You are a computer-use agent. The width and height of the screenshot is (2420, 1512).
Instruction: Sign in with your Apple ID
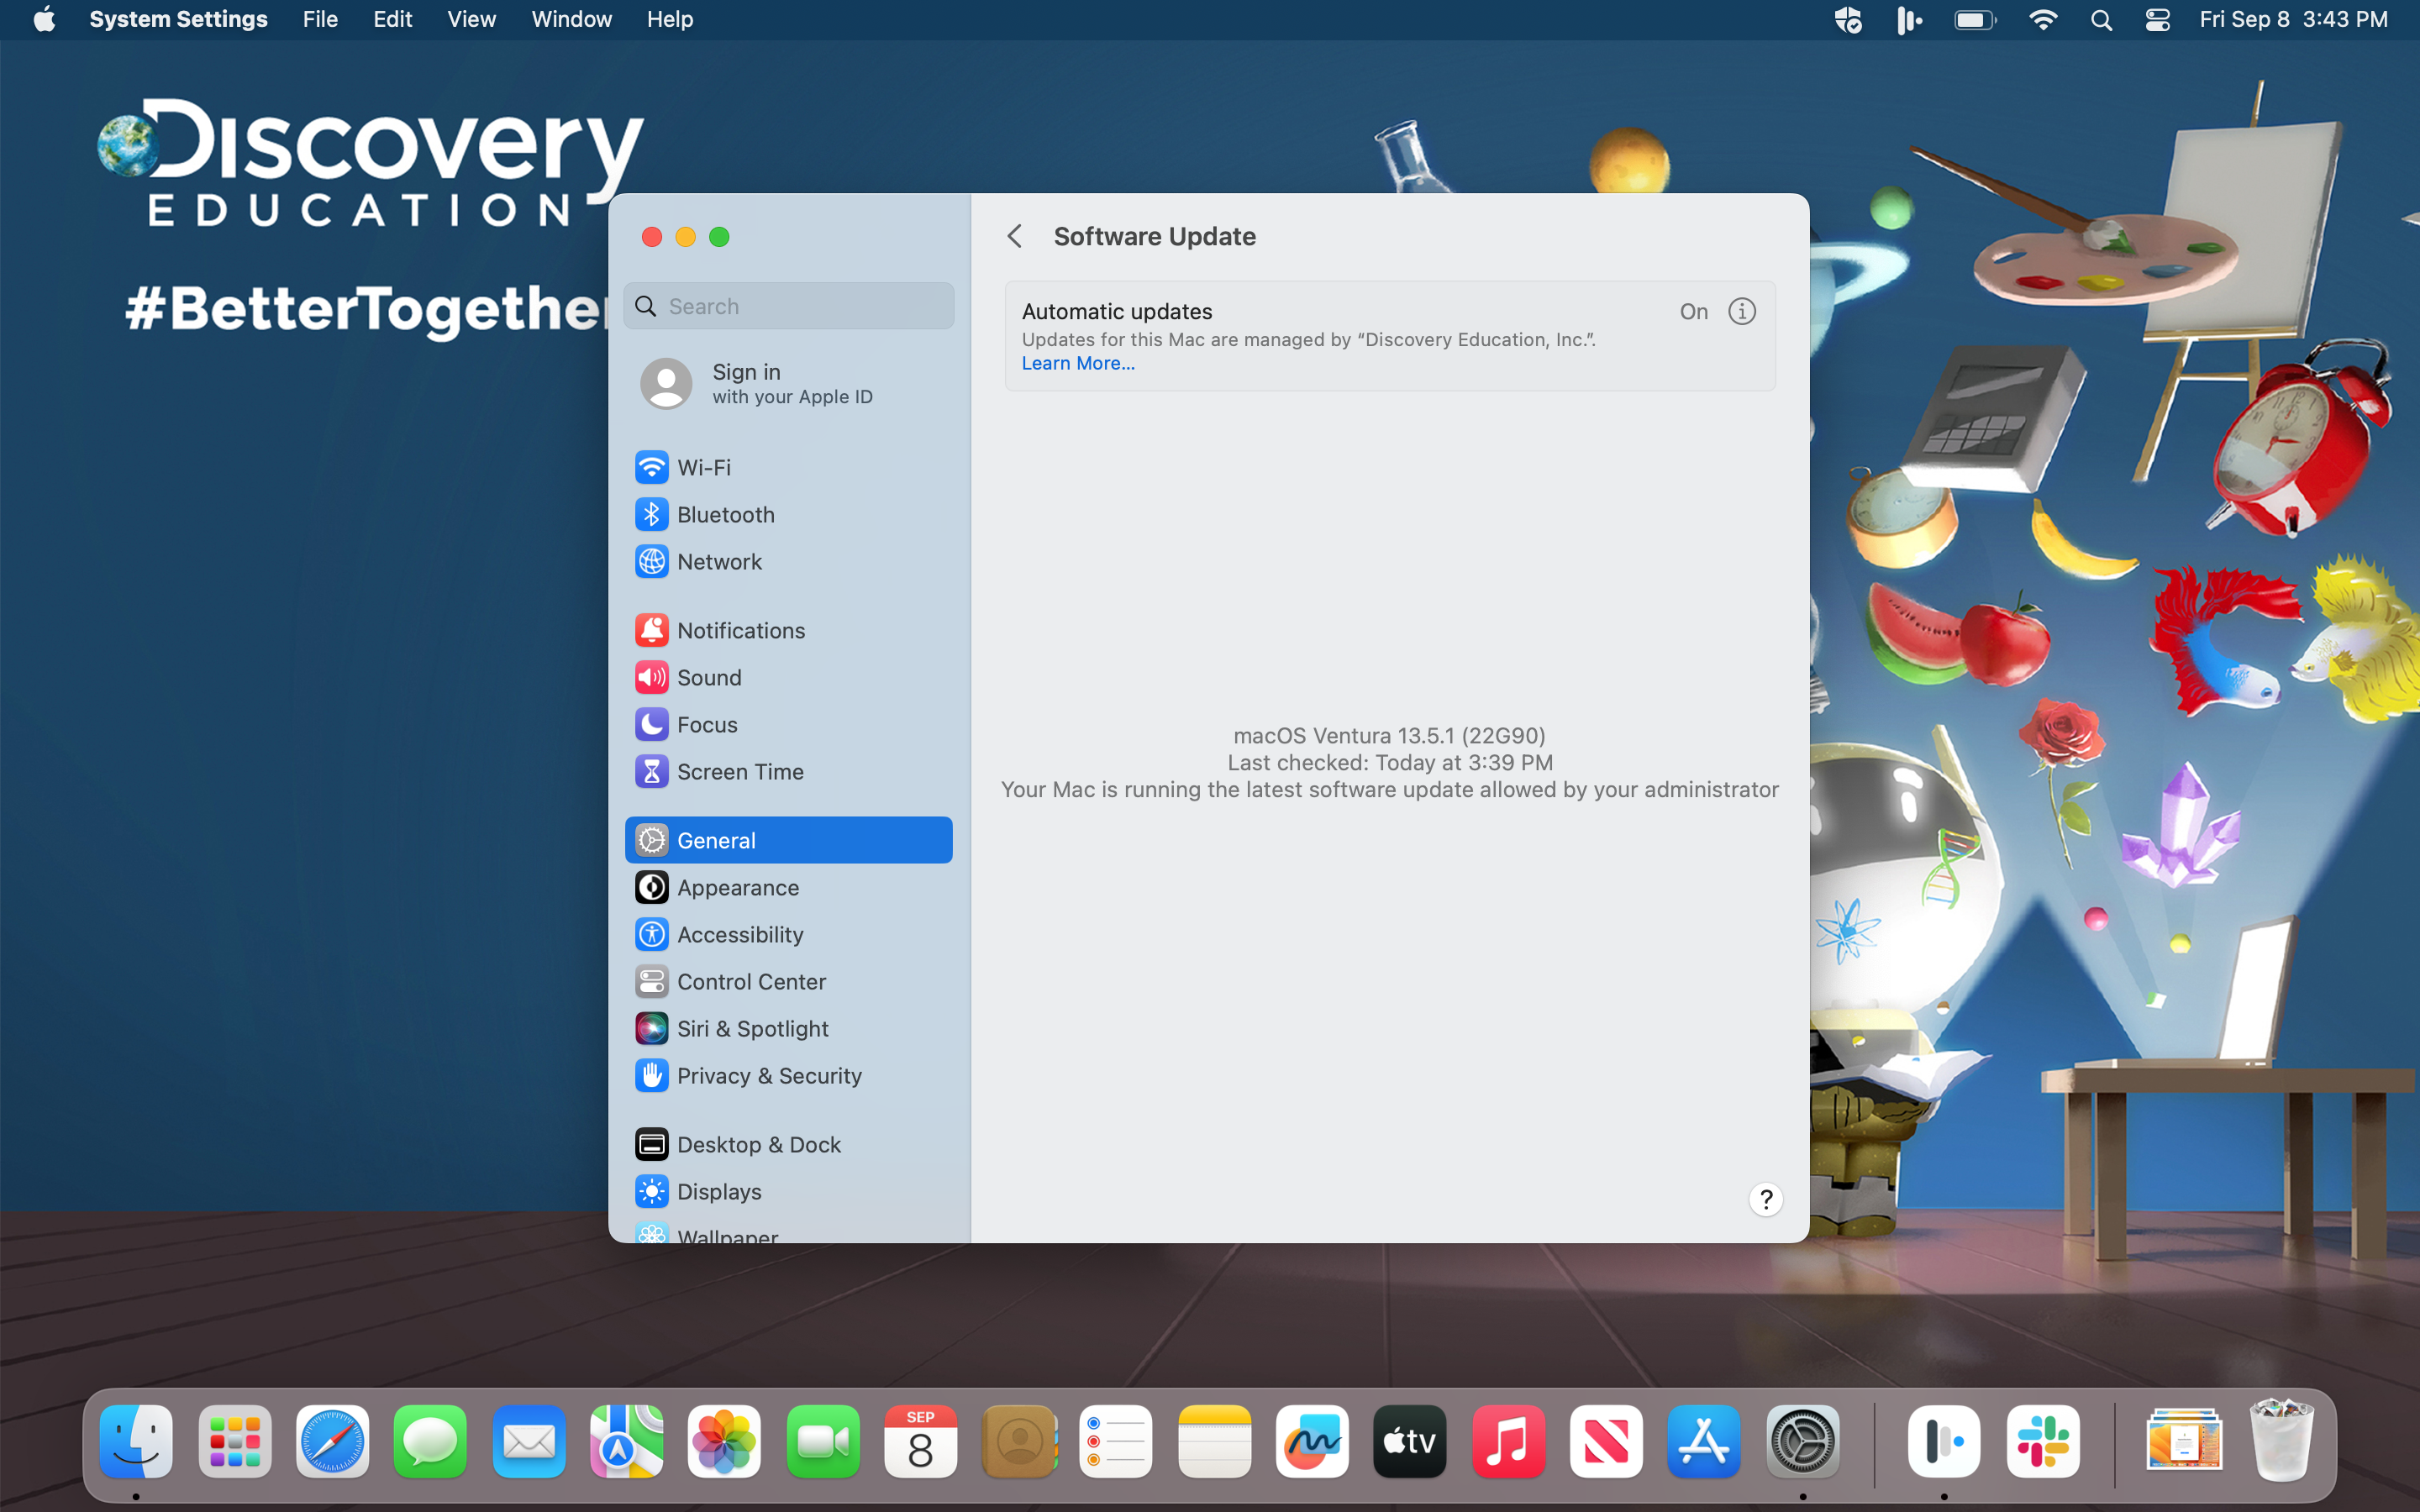point(788,384)
